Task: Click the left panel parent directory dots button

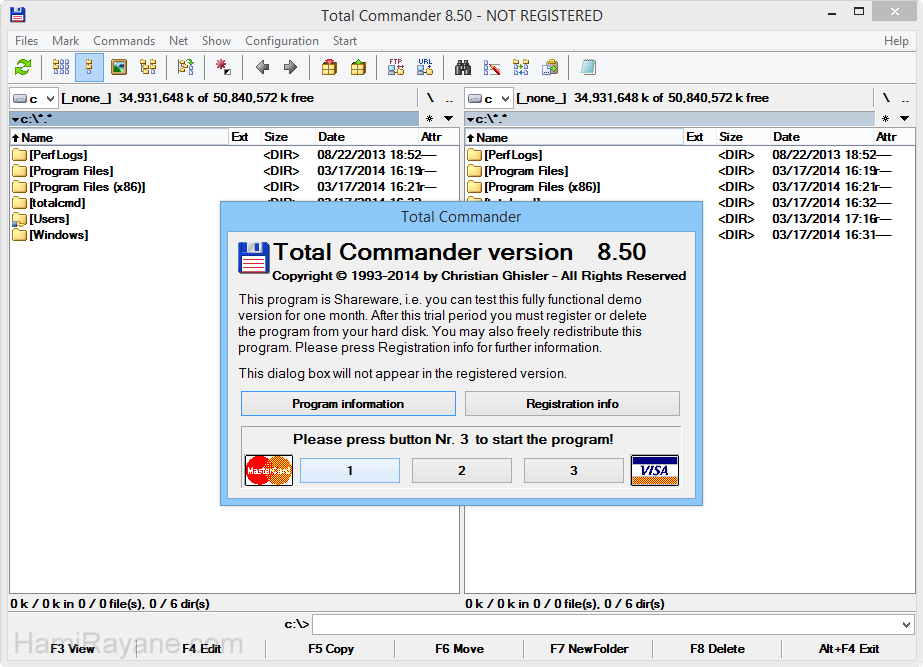Action: [x=449, y=98]
